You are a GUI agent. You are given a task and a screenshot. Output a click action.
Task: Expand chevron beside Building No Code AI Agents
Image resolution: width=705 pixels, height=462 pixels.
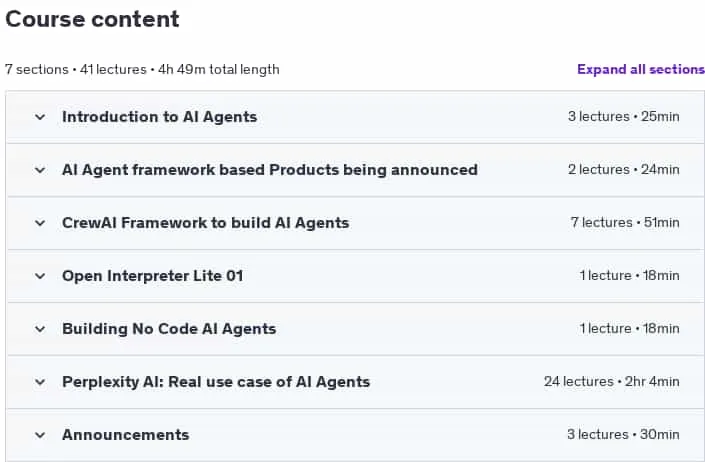click(x=40, y=329)
